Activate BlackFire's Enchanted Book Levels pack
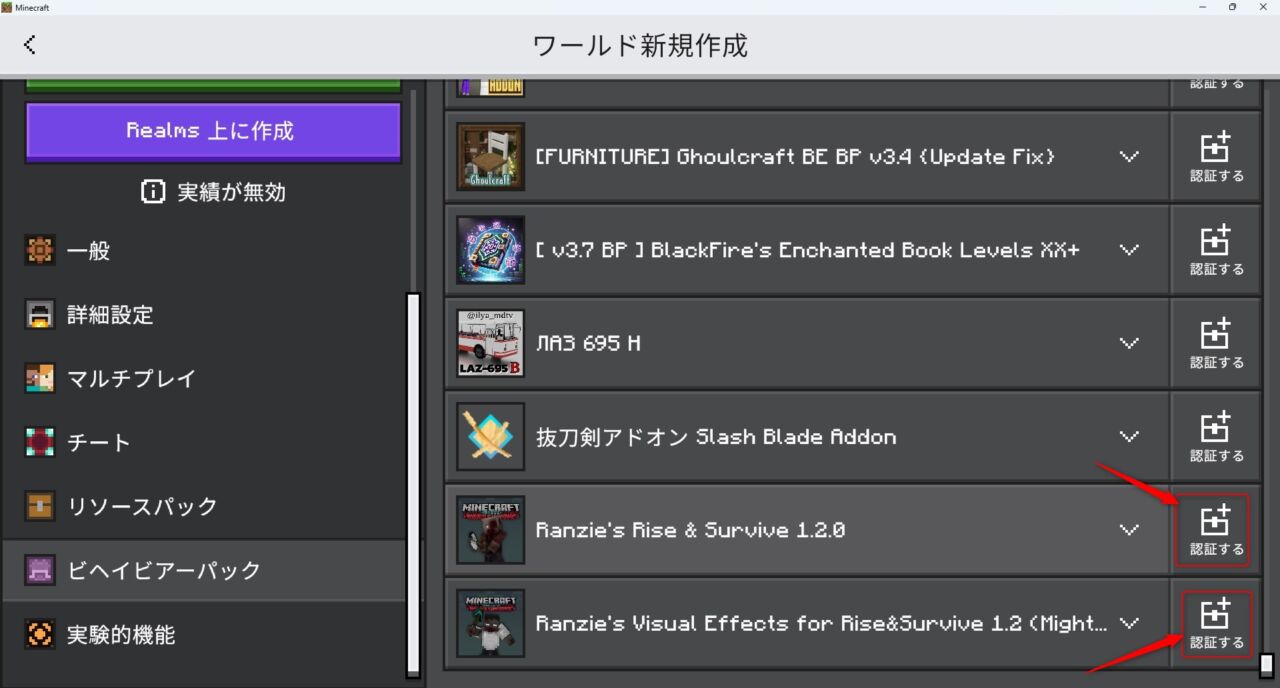This screenshot has width=1280, height=688. click(1216, 250)
